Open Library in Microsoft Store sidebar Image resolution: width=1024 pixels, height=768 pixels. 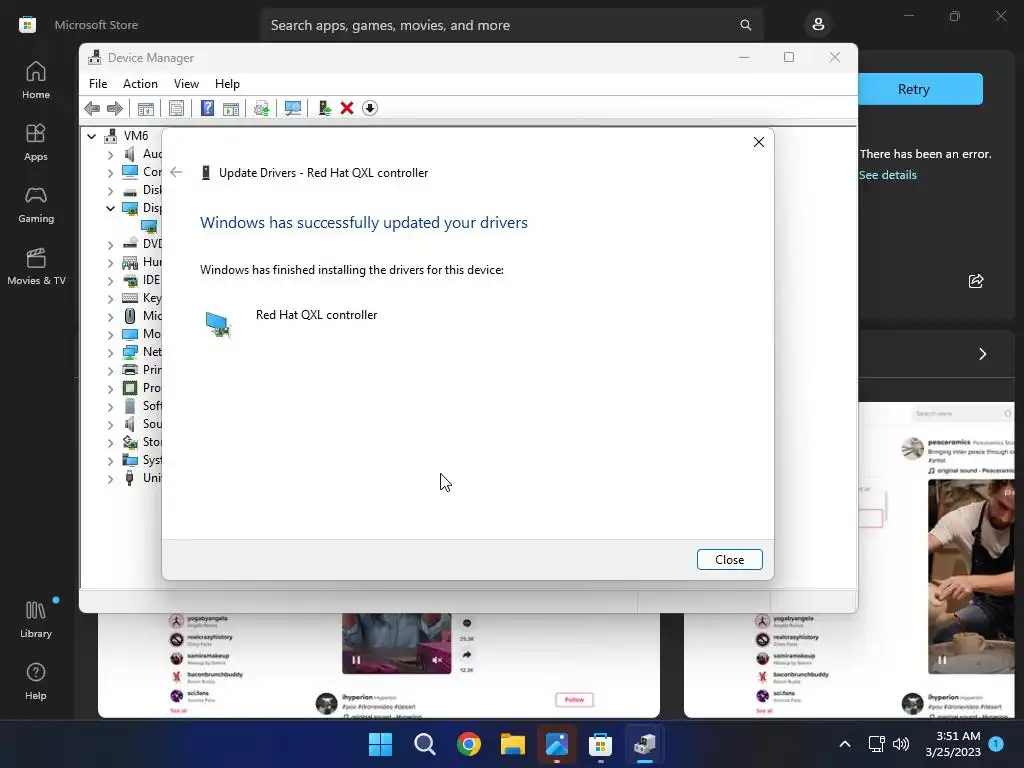point(36,619)
